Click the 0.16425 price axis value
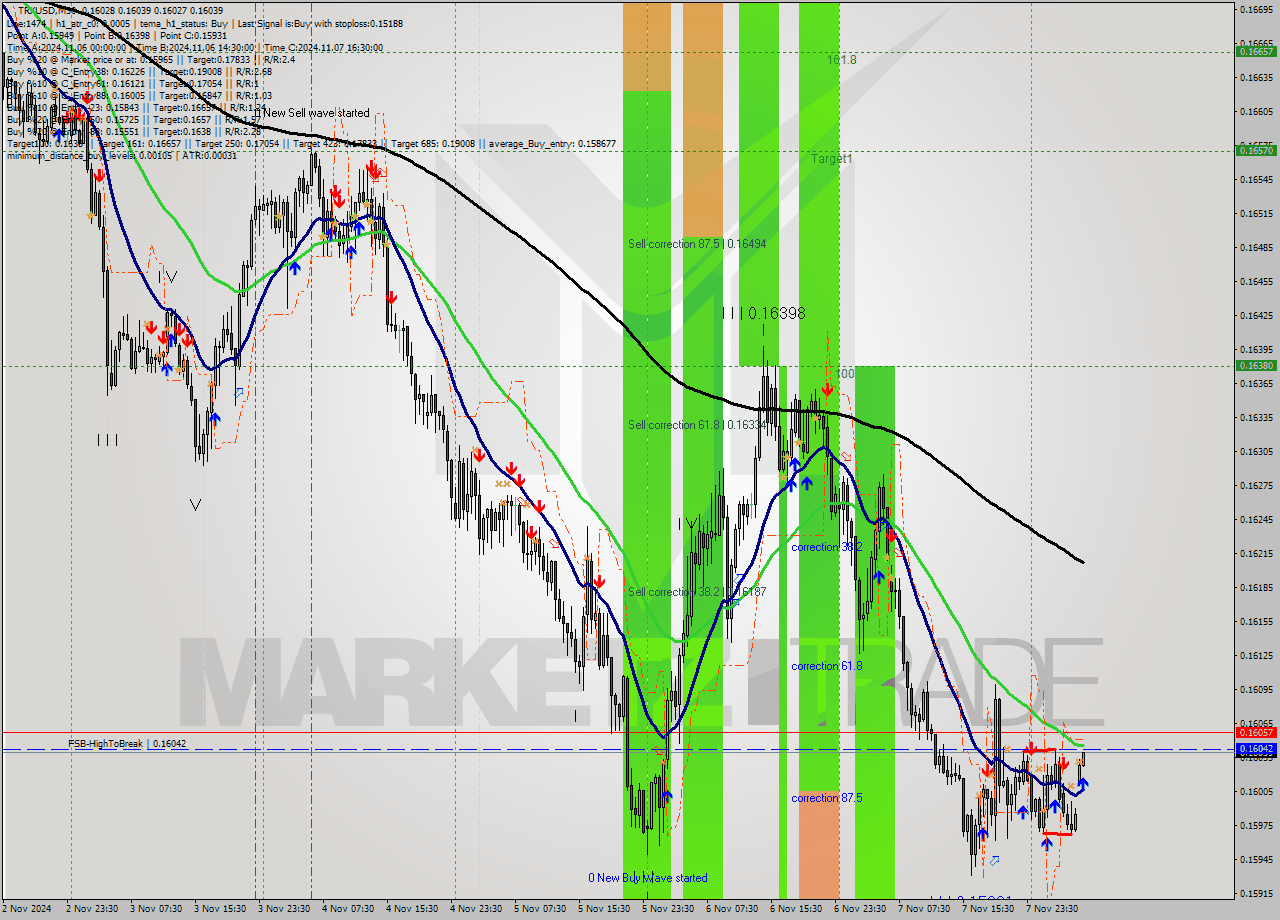This screenshot has height=920, width=1280. [x=1256, y=315]
